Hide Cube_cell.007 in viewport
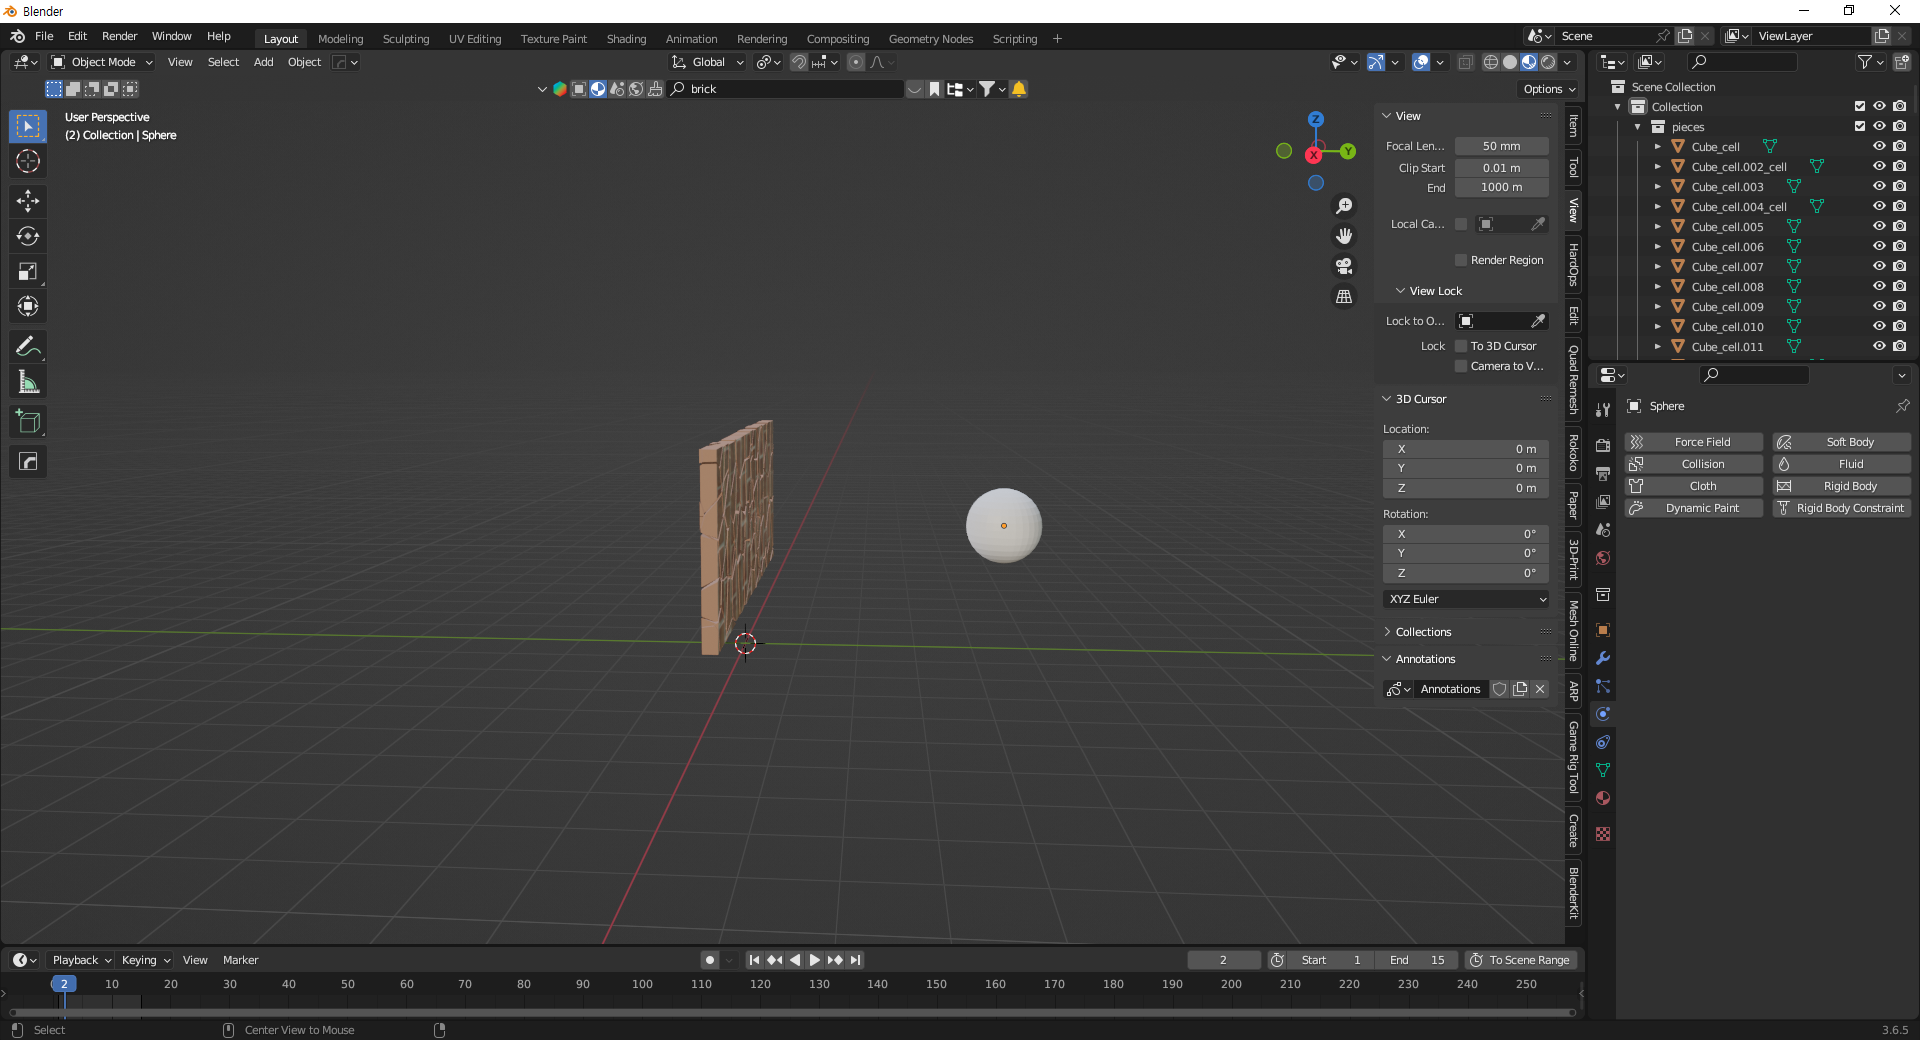1920x1040 pixels. (1879, 266)
